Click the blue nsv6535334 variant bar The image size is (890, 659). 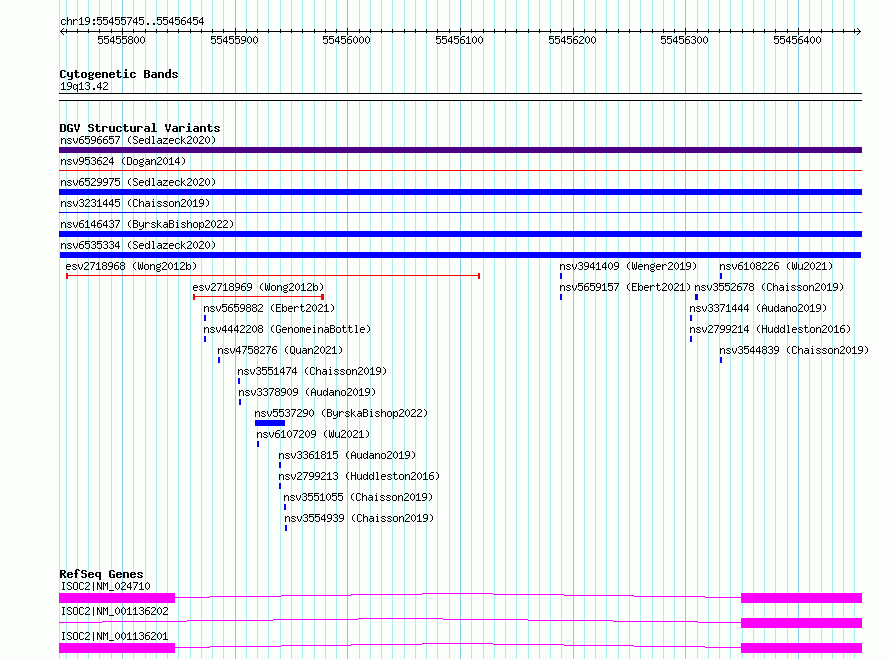click(460, 255)
